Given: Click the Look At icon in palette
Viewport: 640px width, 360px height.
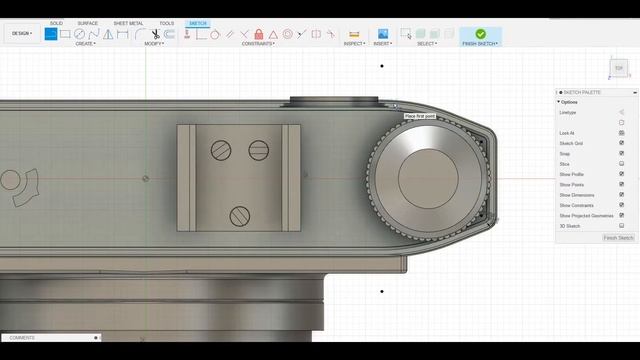Looking at the screenshot, I should click(x=622, y=133).
